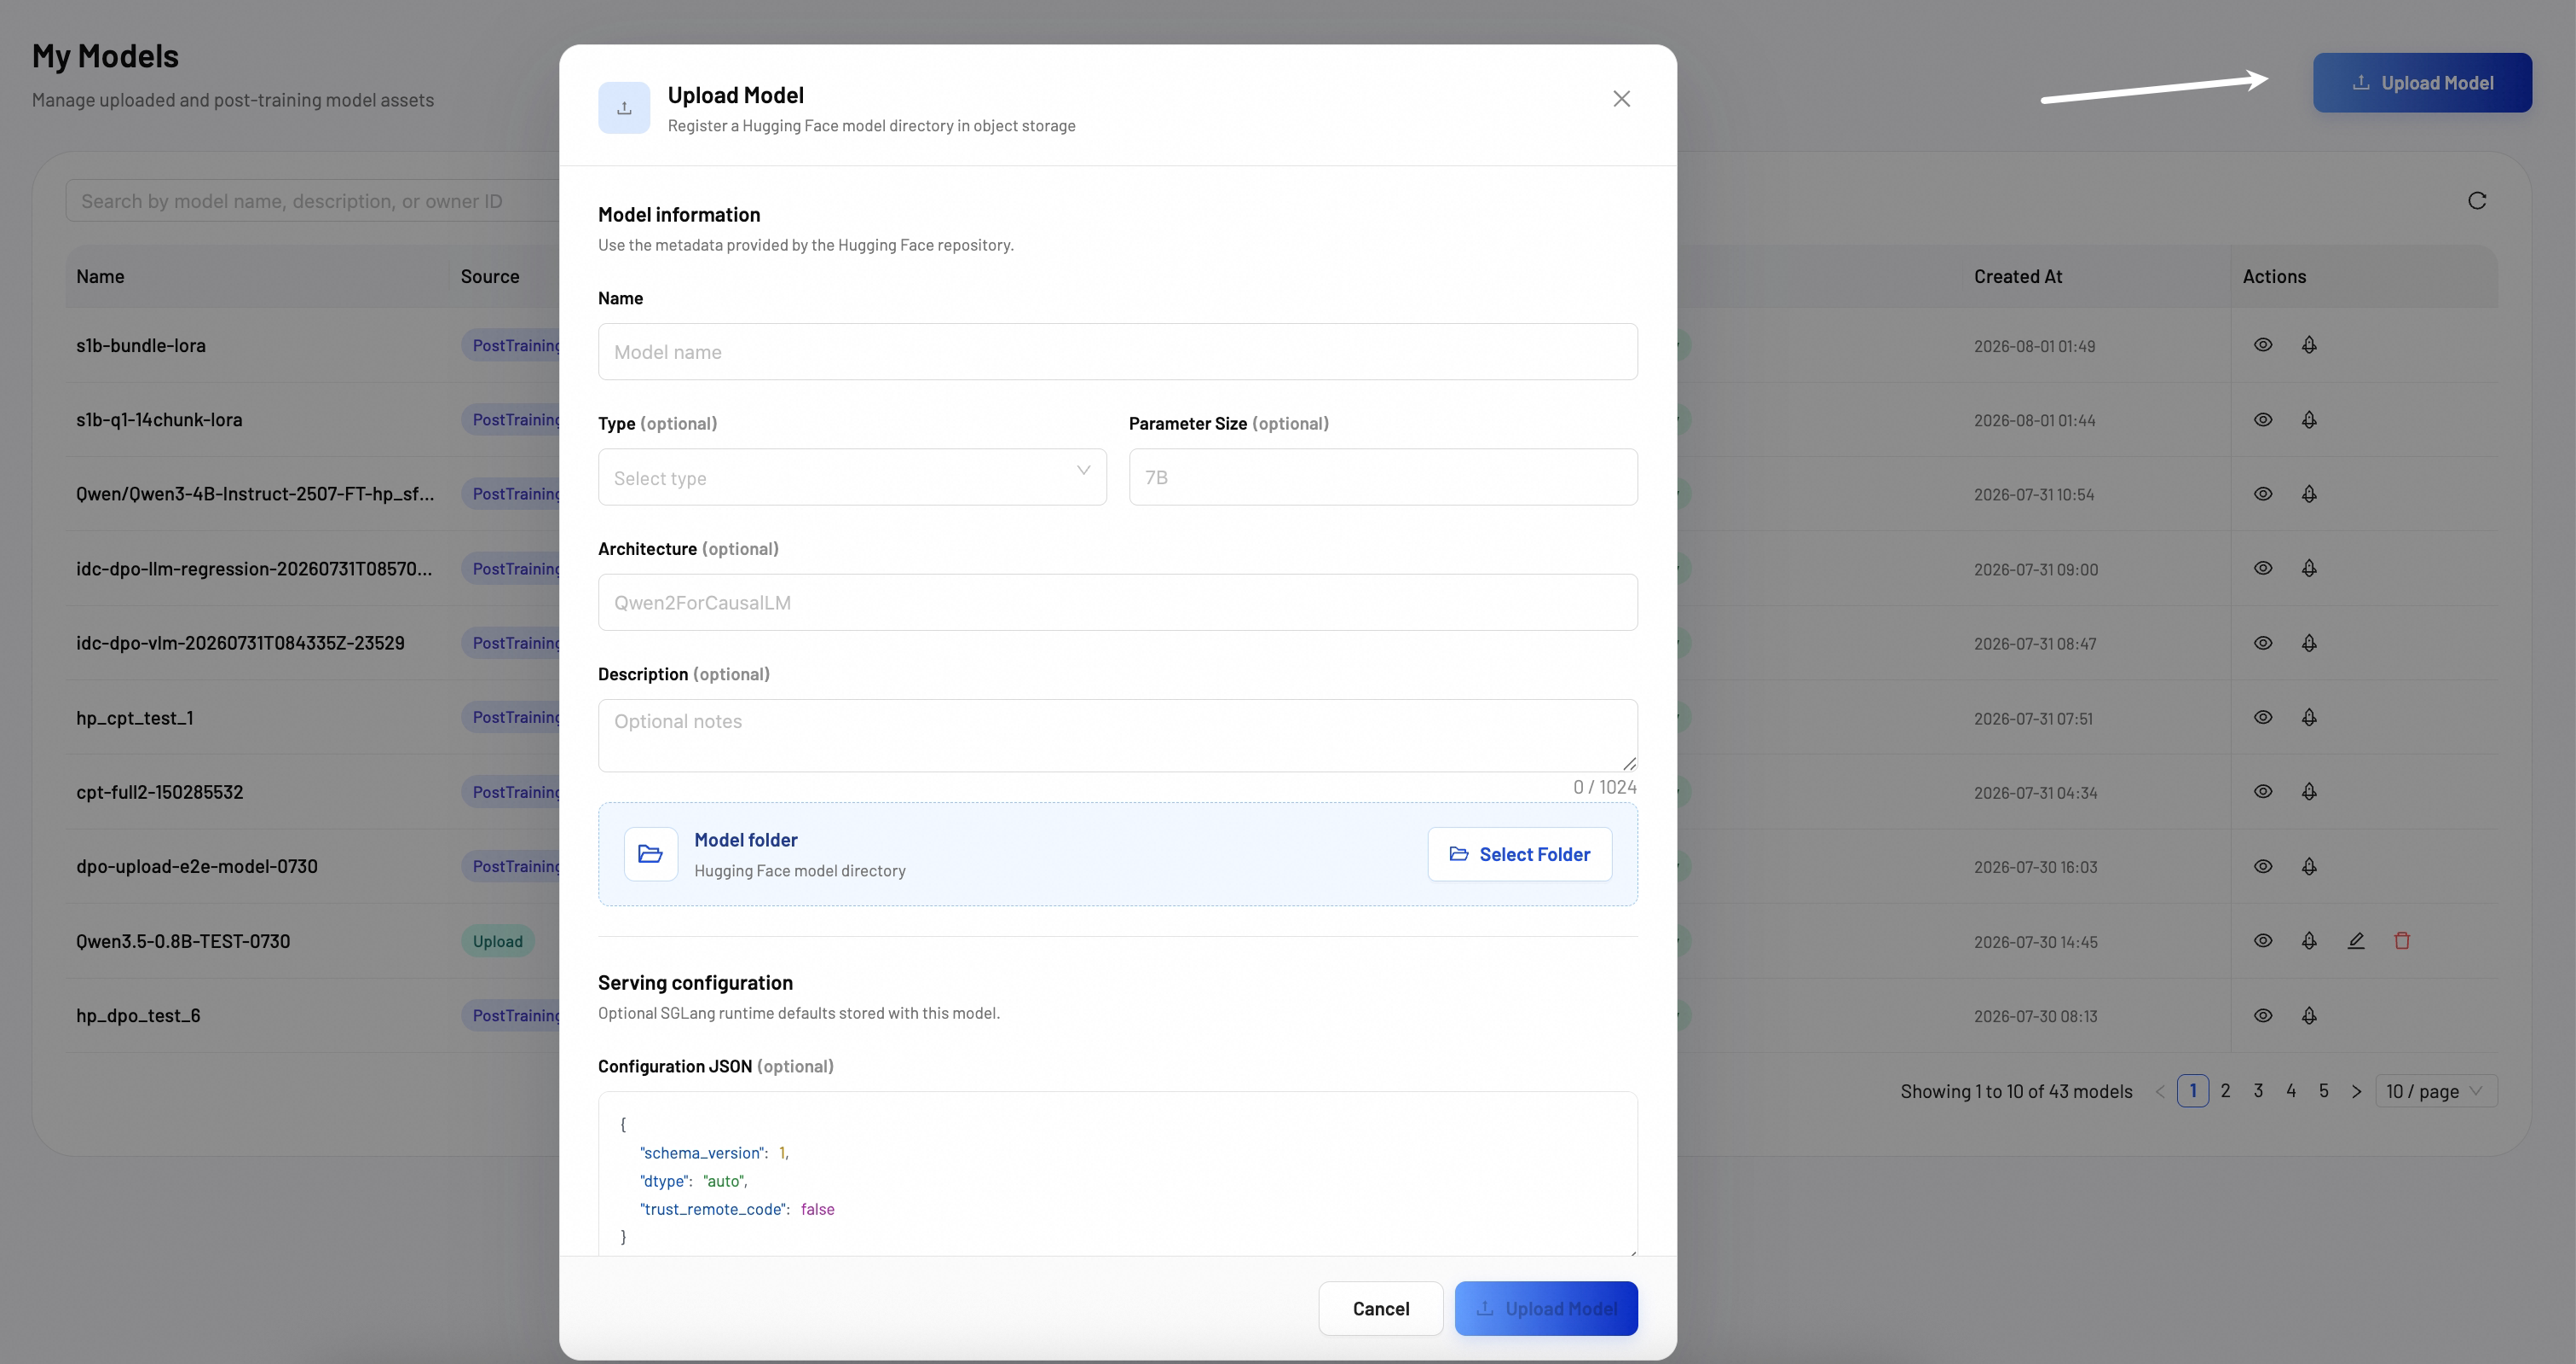The image size is (2576, 1364).
Task: Refresh the models list
Action: [x=2476, y=201]
